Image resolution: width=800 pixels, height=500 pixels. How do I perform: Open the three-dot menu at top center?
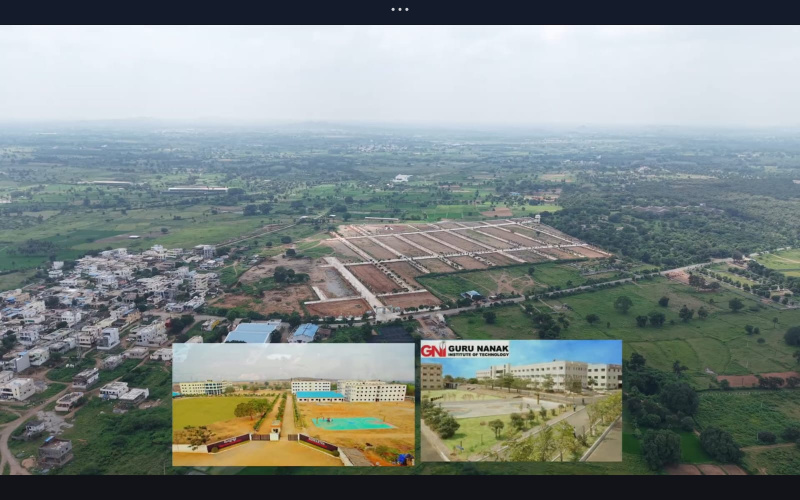point(400,9)
